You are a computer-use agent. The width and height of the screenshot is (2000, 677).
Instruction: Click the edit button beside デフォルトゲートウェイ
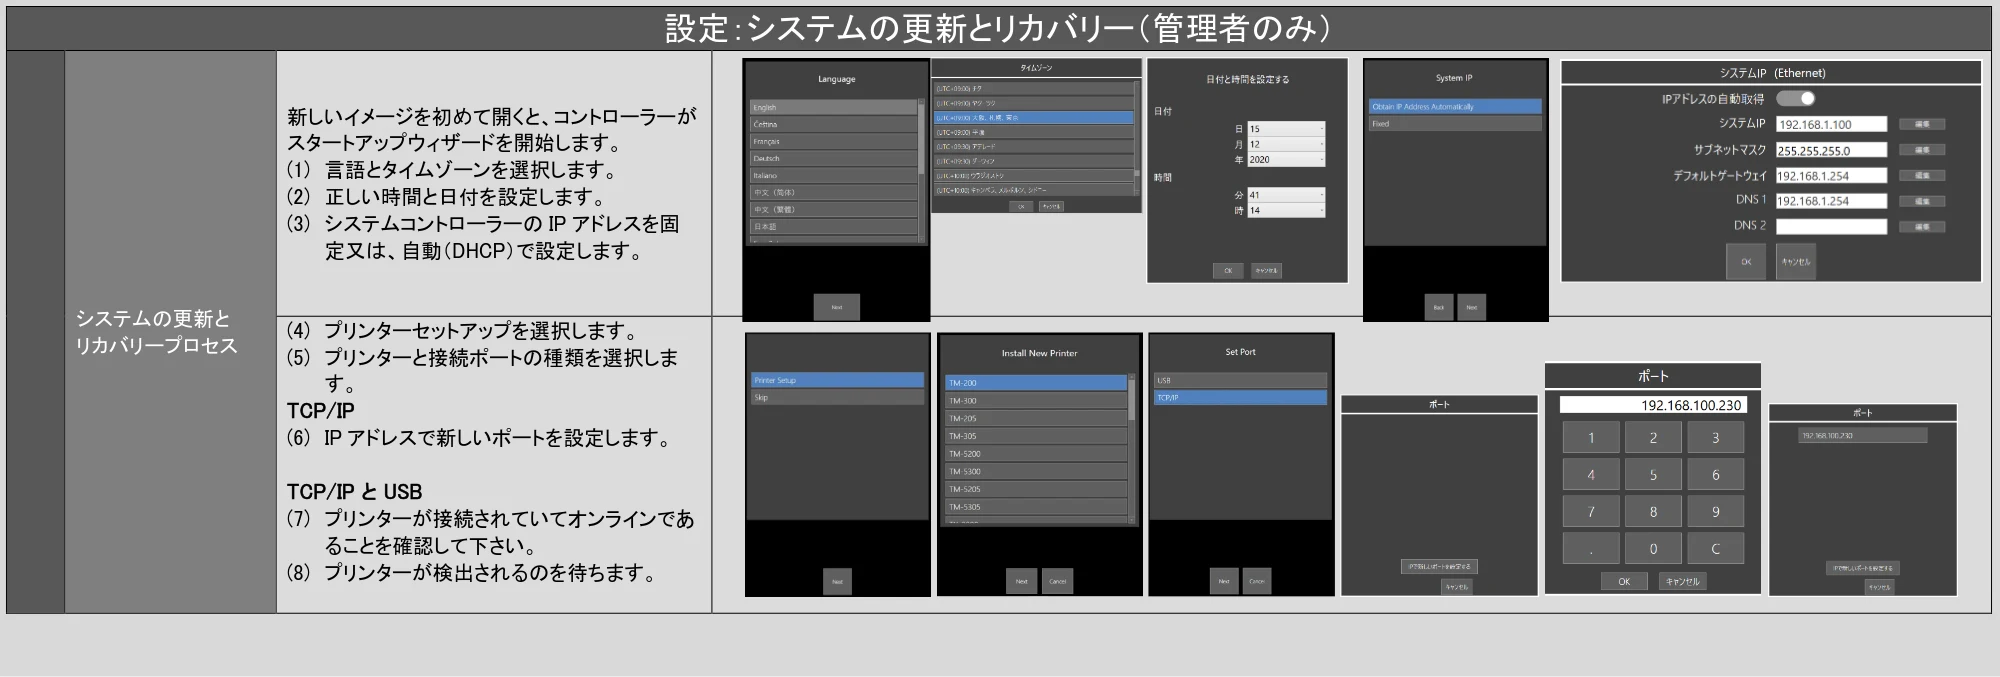coord(1922,175)
